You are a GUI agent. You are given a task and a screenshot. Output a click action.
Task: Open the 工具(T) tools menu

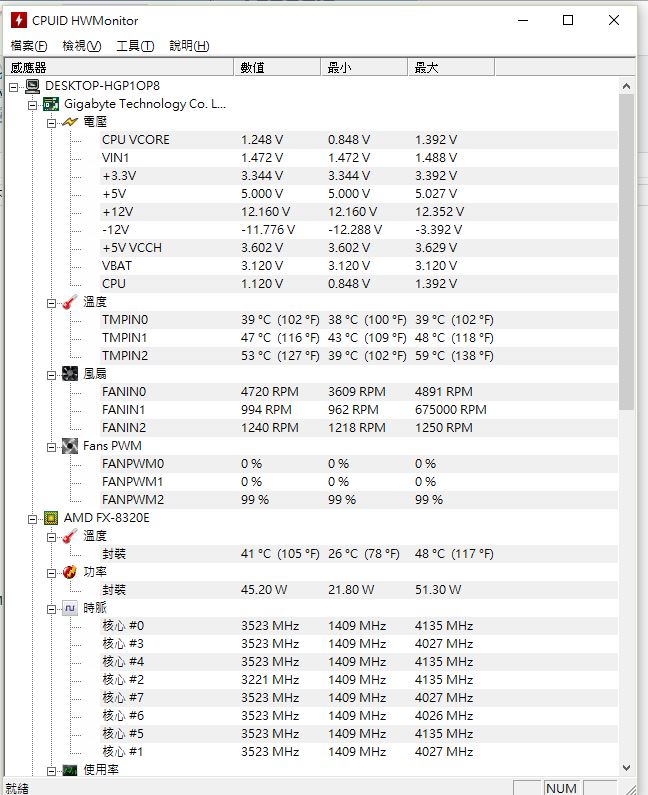tap(135, 46)
